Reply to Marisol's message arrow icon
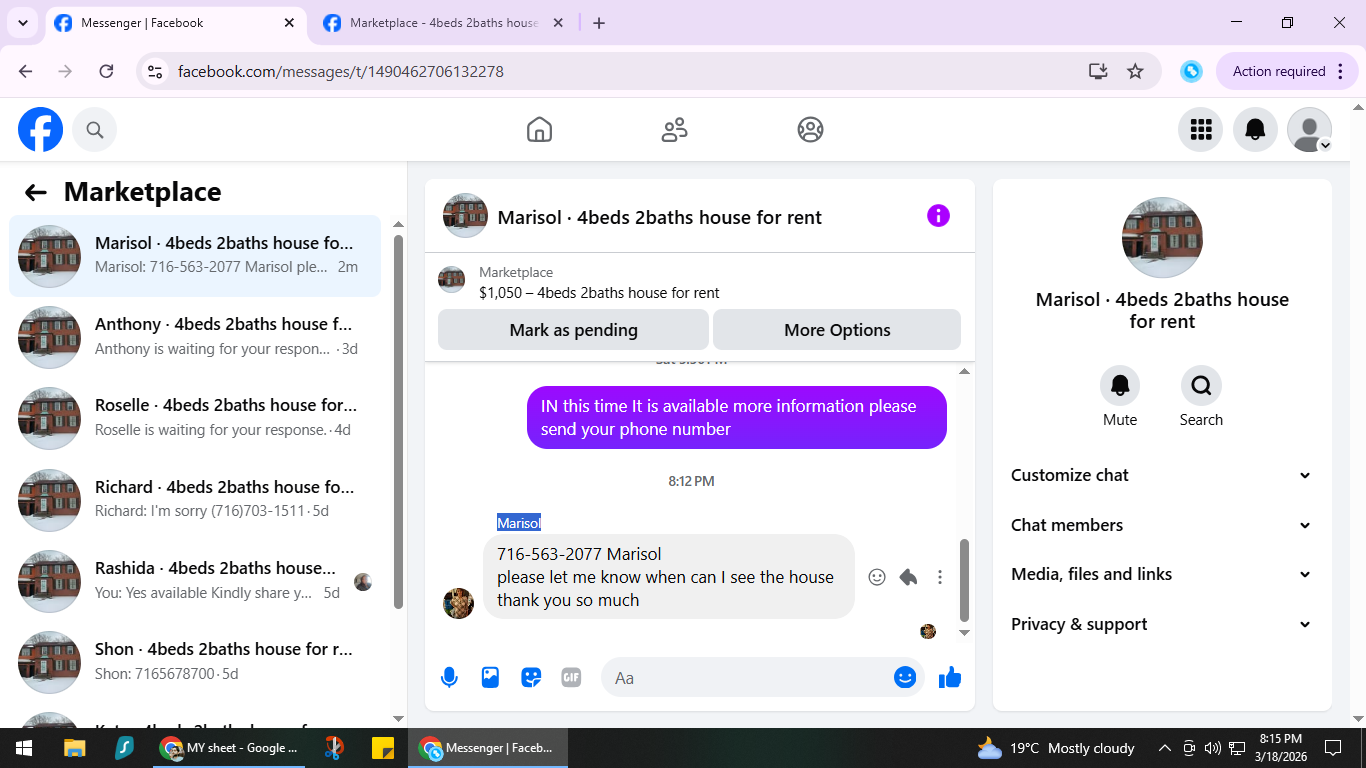The height and width of the screenshot is (768, 1366). [x=908, y=577]
